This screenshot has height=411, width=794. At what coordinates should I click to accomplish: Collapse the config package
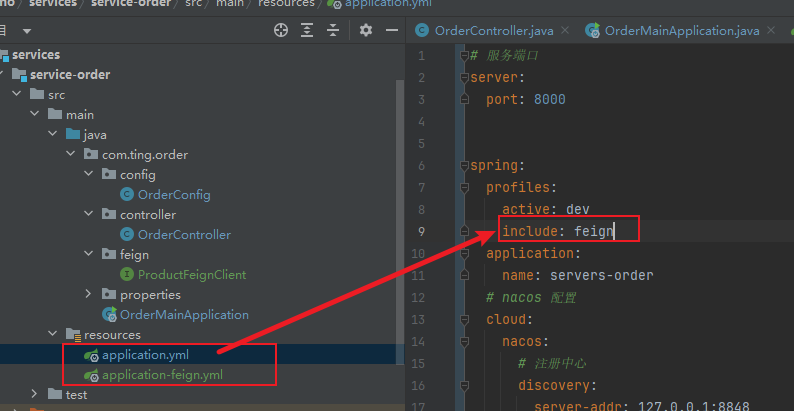coord(89,174)
